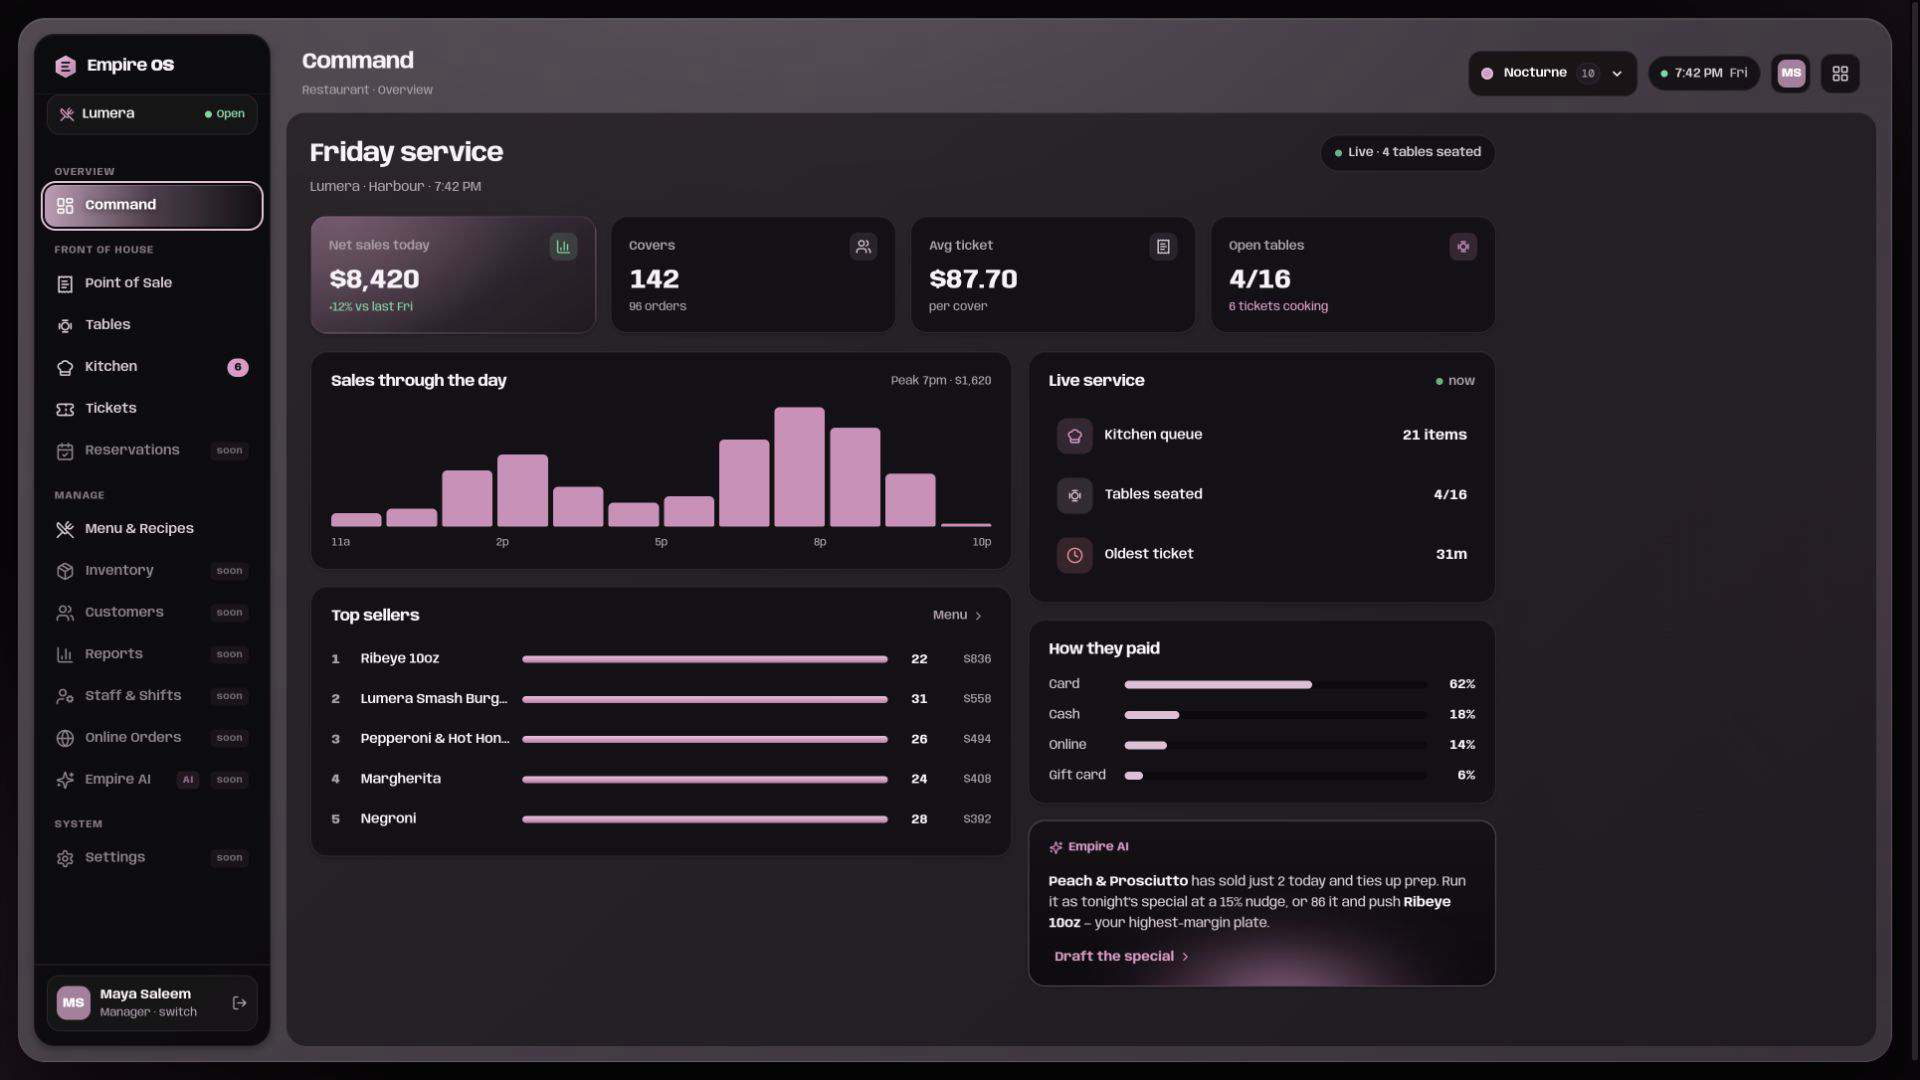Viewport: 1920px width, 1080px height.
Task: Click the Oldest ticket 31m value
Action: pyautogui.click(x=1451, y=554)
